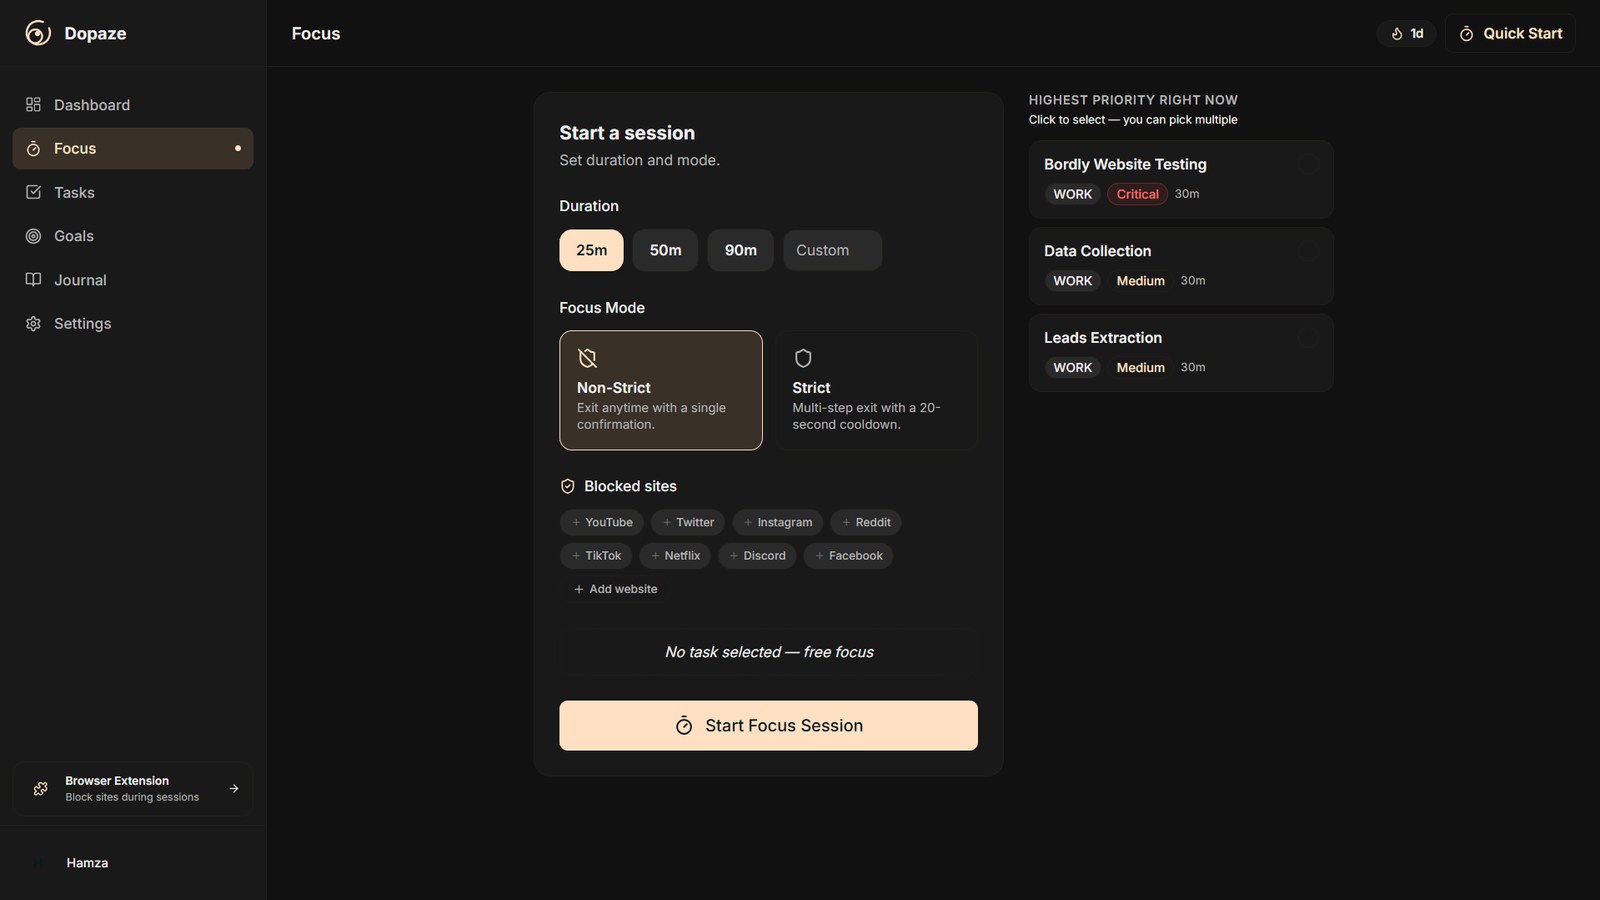The height and width of the screenshot is (900, 1600).
Task: Click the Tasks checkmark icon
Action: (33, 192)
